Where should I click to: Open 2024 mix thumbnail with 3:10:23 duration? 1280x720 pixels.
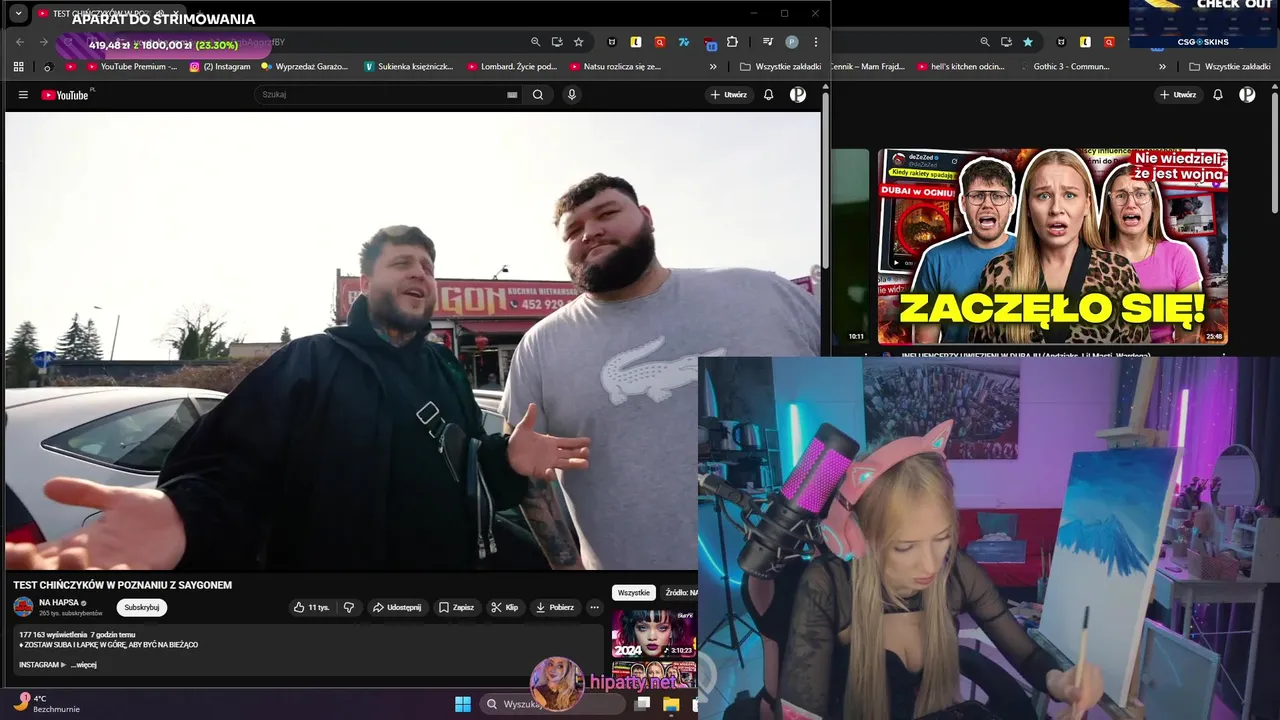[654, 633]
